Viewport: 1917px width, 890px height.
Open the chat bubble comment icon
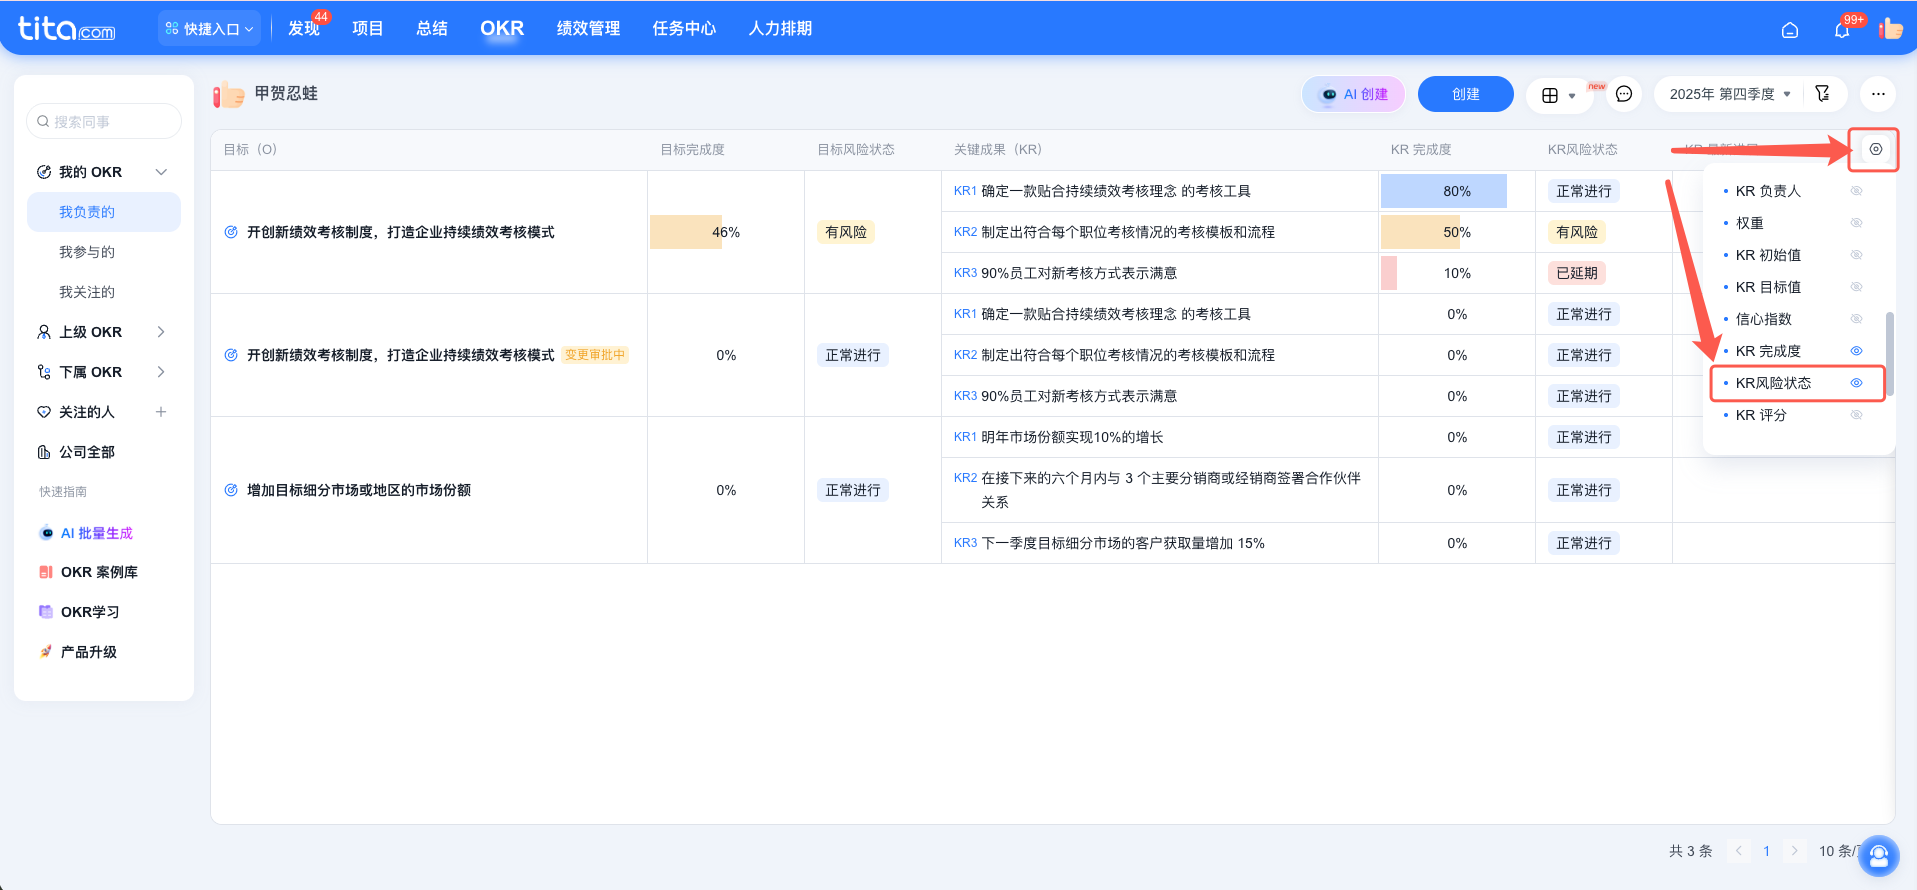pyautogui.click(x=1624, y=94)
